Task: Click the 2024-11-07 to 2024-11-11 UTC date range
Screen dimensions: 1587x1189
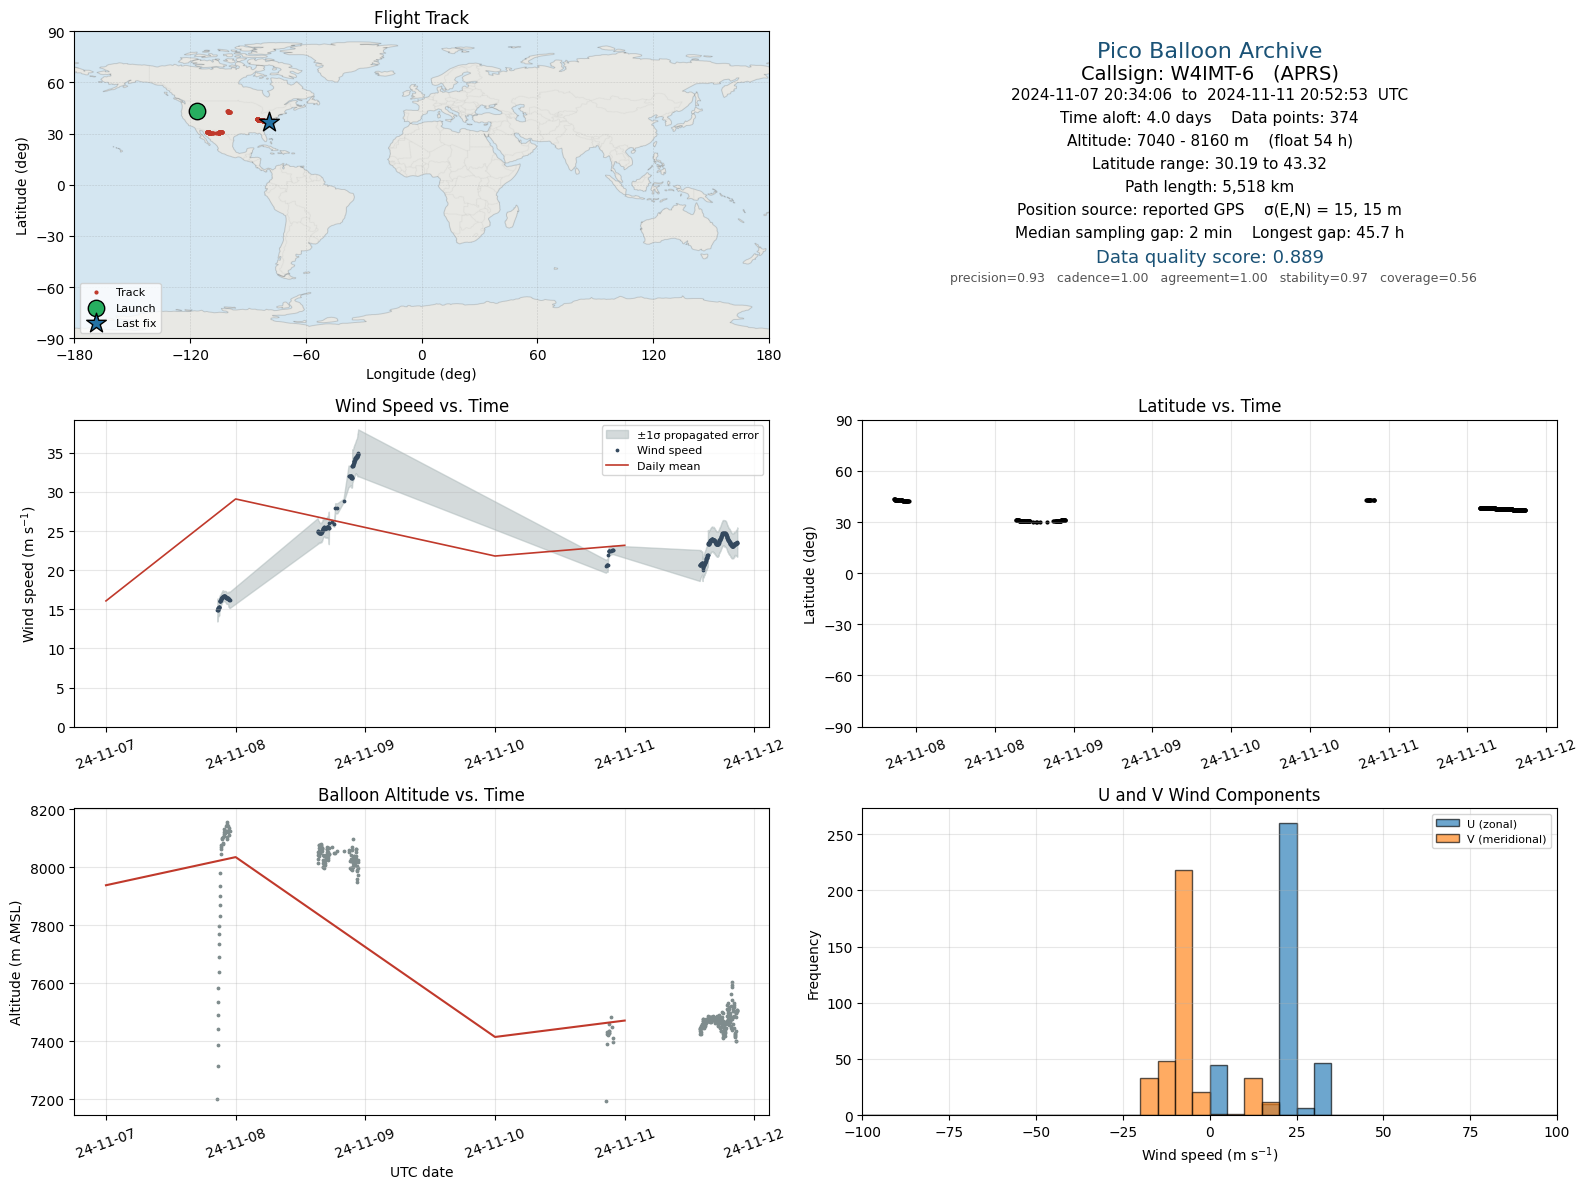Action: (x=1209, y=95)
